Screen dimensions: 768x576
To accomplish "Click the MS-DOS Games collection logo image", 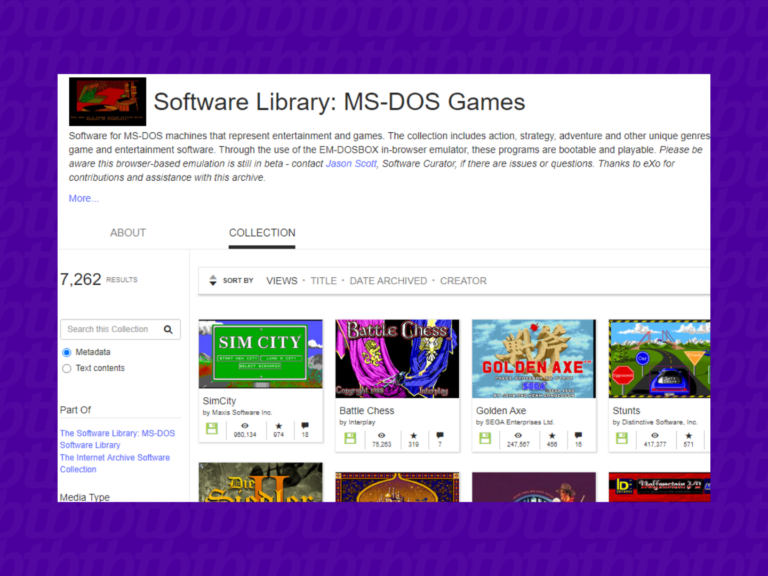I will pyautogui.click(x=107, y=101).
